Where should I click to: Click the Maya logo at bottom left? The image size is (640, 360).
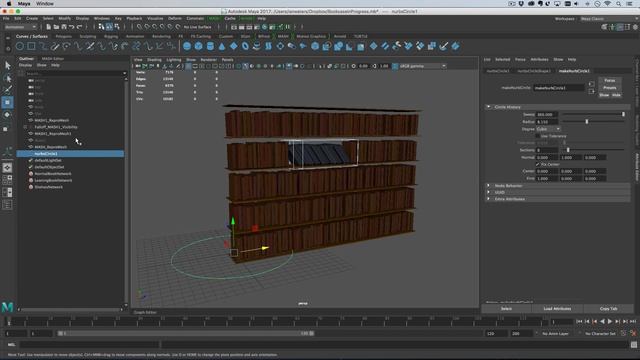(x=7, y=307)
